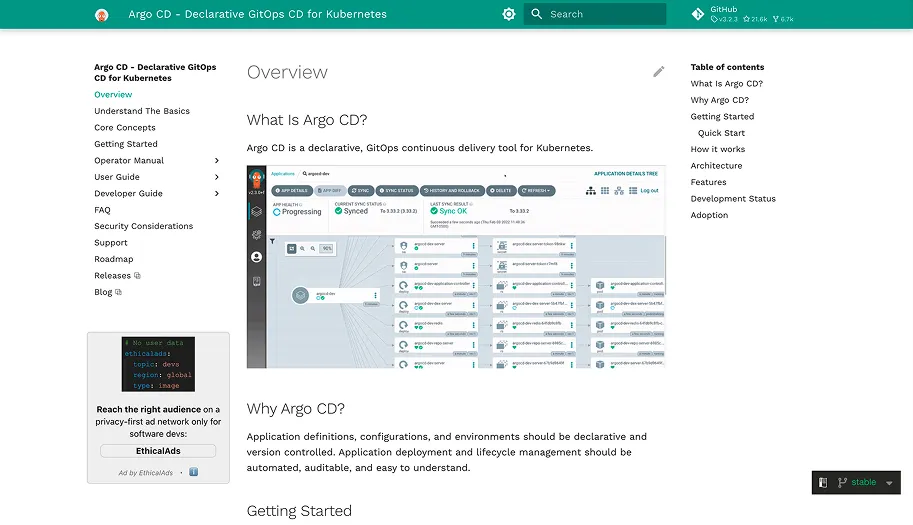The height and width of the screenshot is (525, 913).
Task: Click the EthicalAds button in ad
Action: pyautogui.click(x=158, y=451)
